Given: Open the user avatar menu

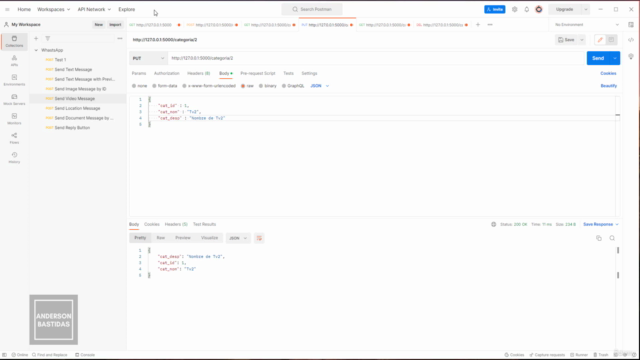Looking at the screenshot, I should pyautogui.click(x=539, y=9).
